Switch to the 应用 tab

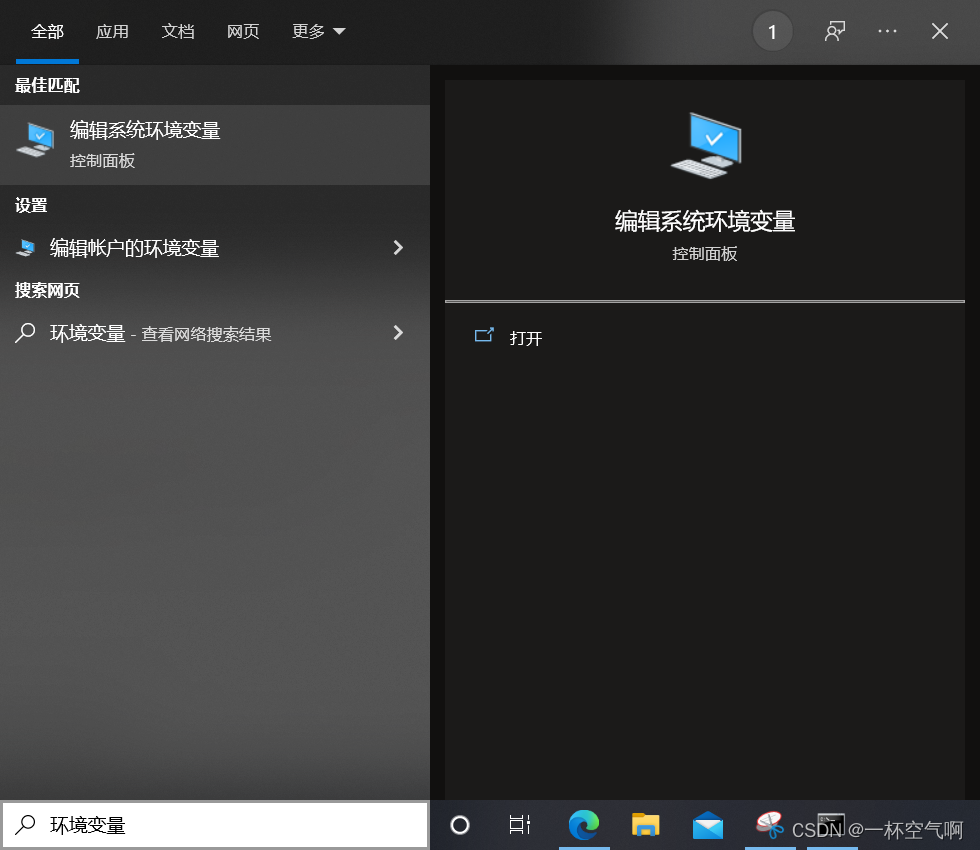tap(112, 31)
